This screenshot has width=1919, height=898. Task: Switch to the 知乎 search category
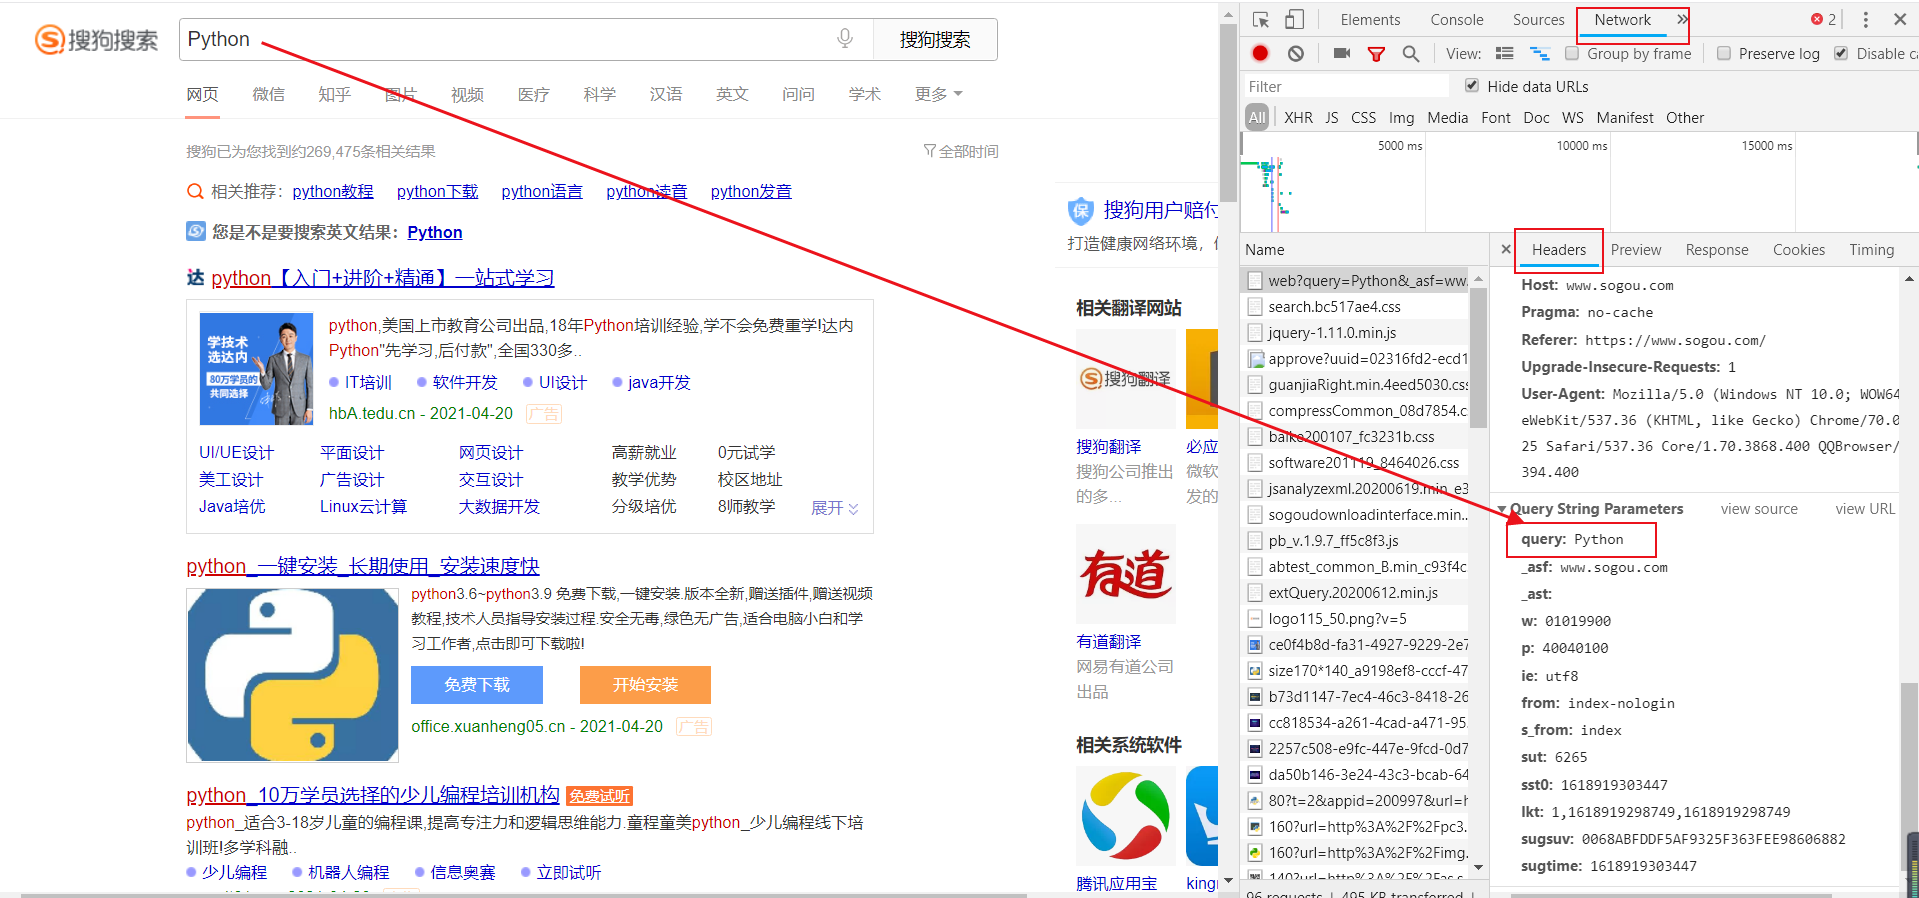334,94
